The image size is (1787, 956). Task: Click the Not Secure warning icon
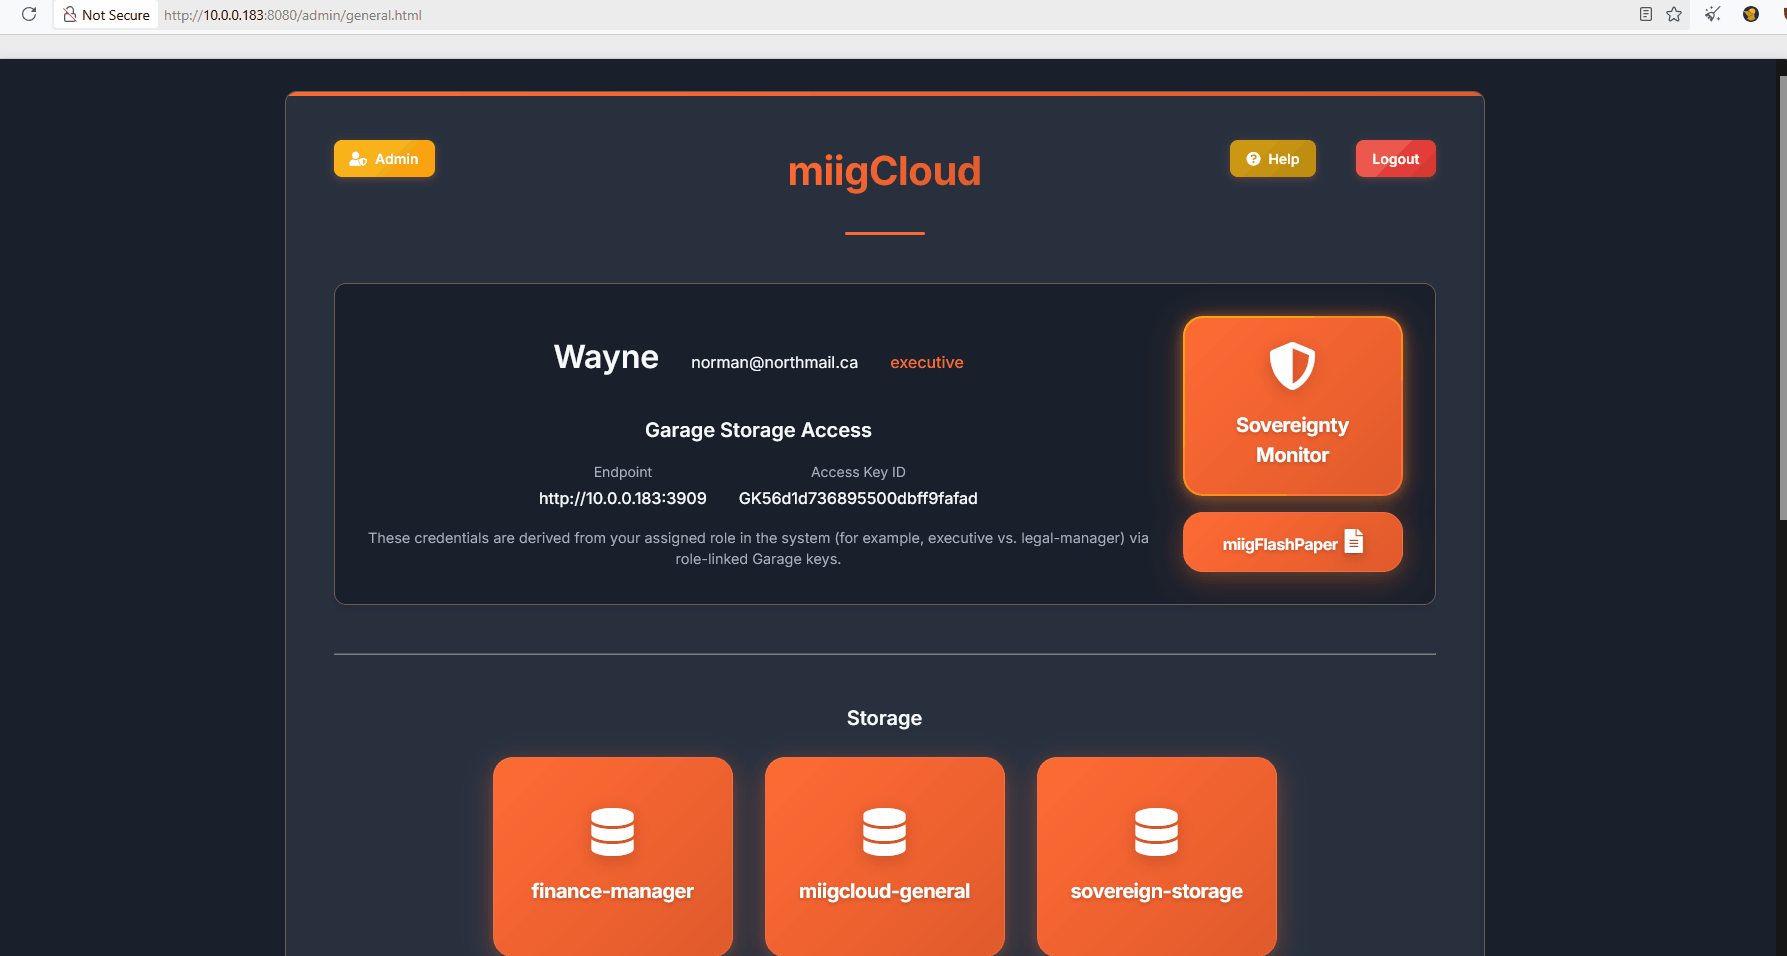69,14
